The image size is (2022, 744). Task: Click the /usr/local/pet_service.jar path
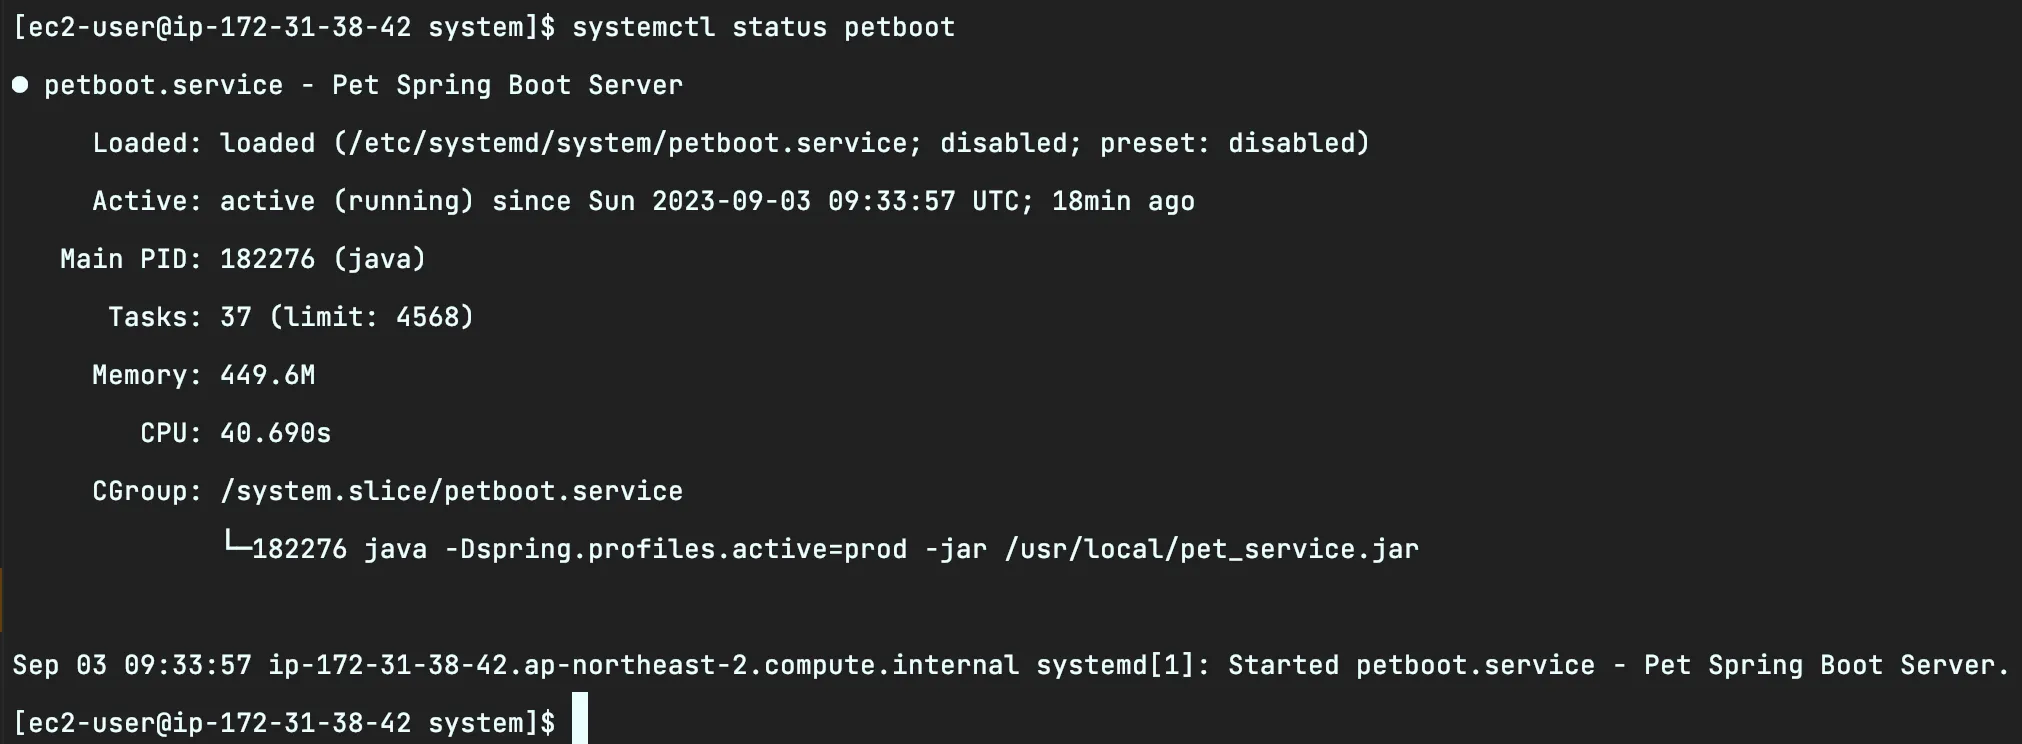point(1211,549)
